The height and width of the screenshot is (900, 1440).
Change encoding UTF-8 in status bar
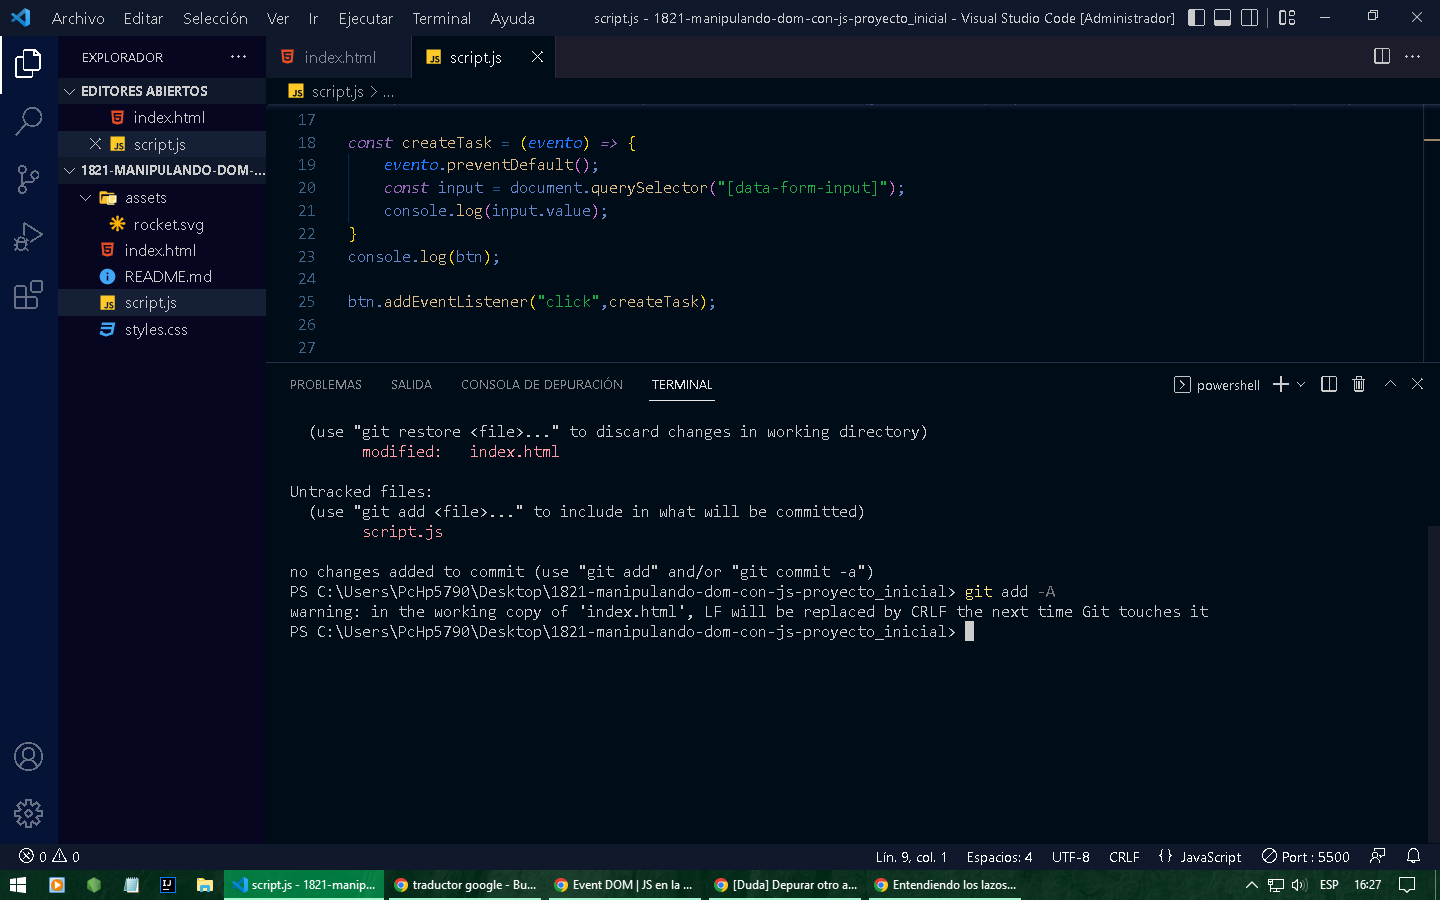tap(1070, 857)
